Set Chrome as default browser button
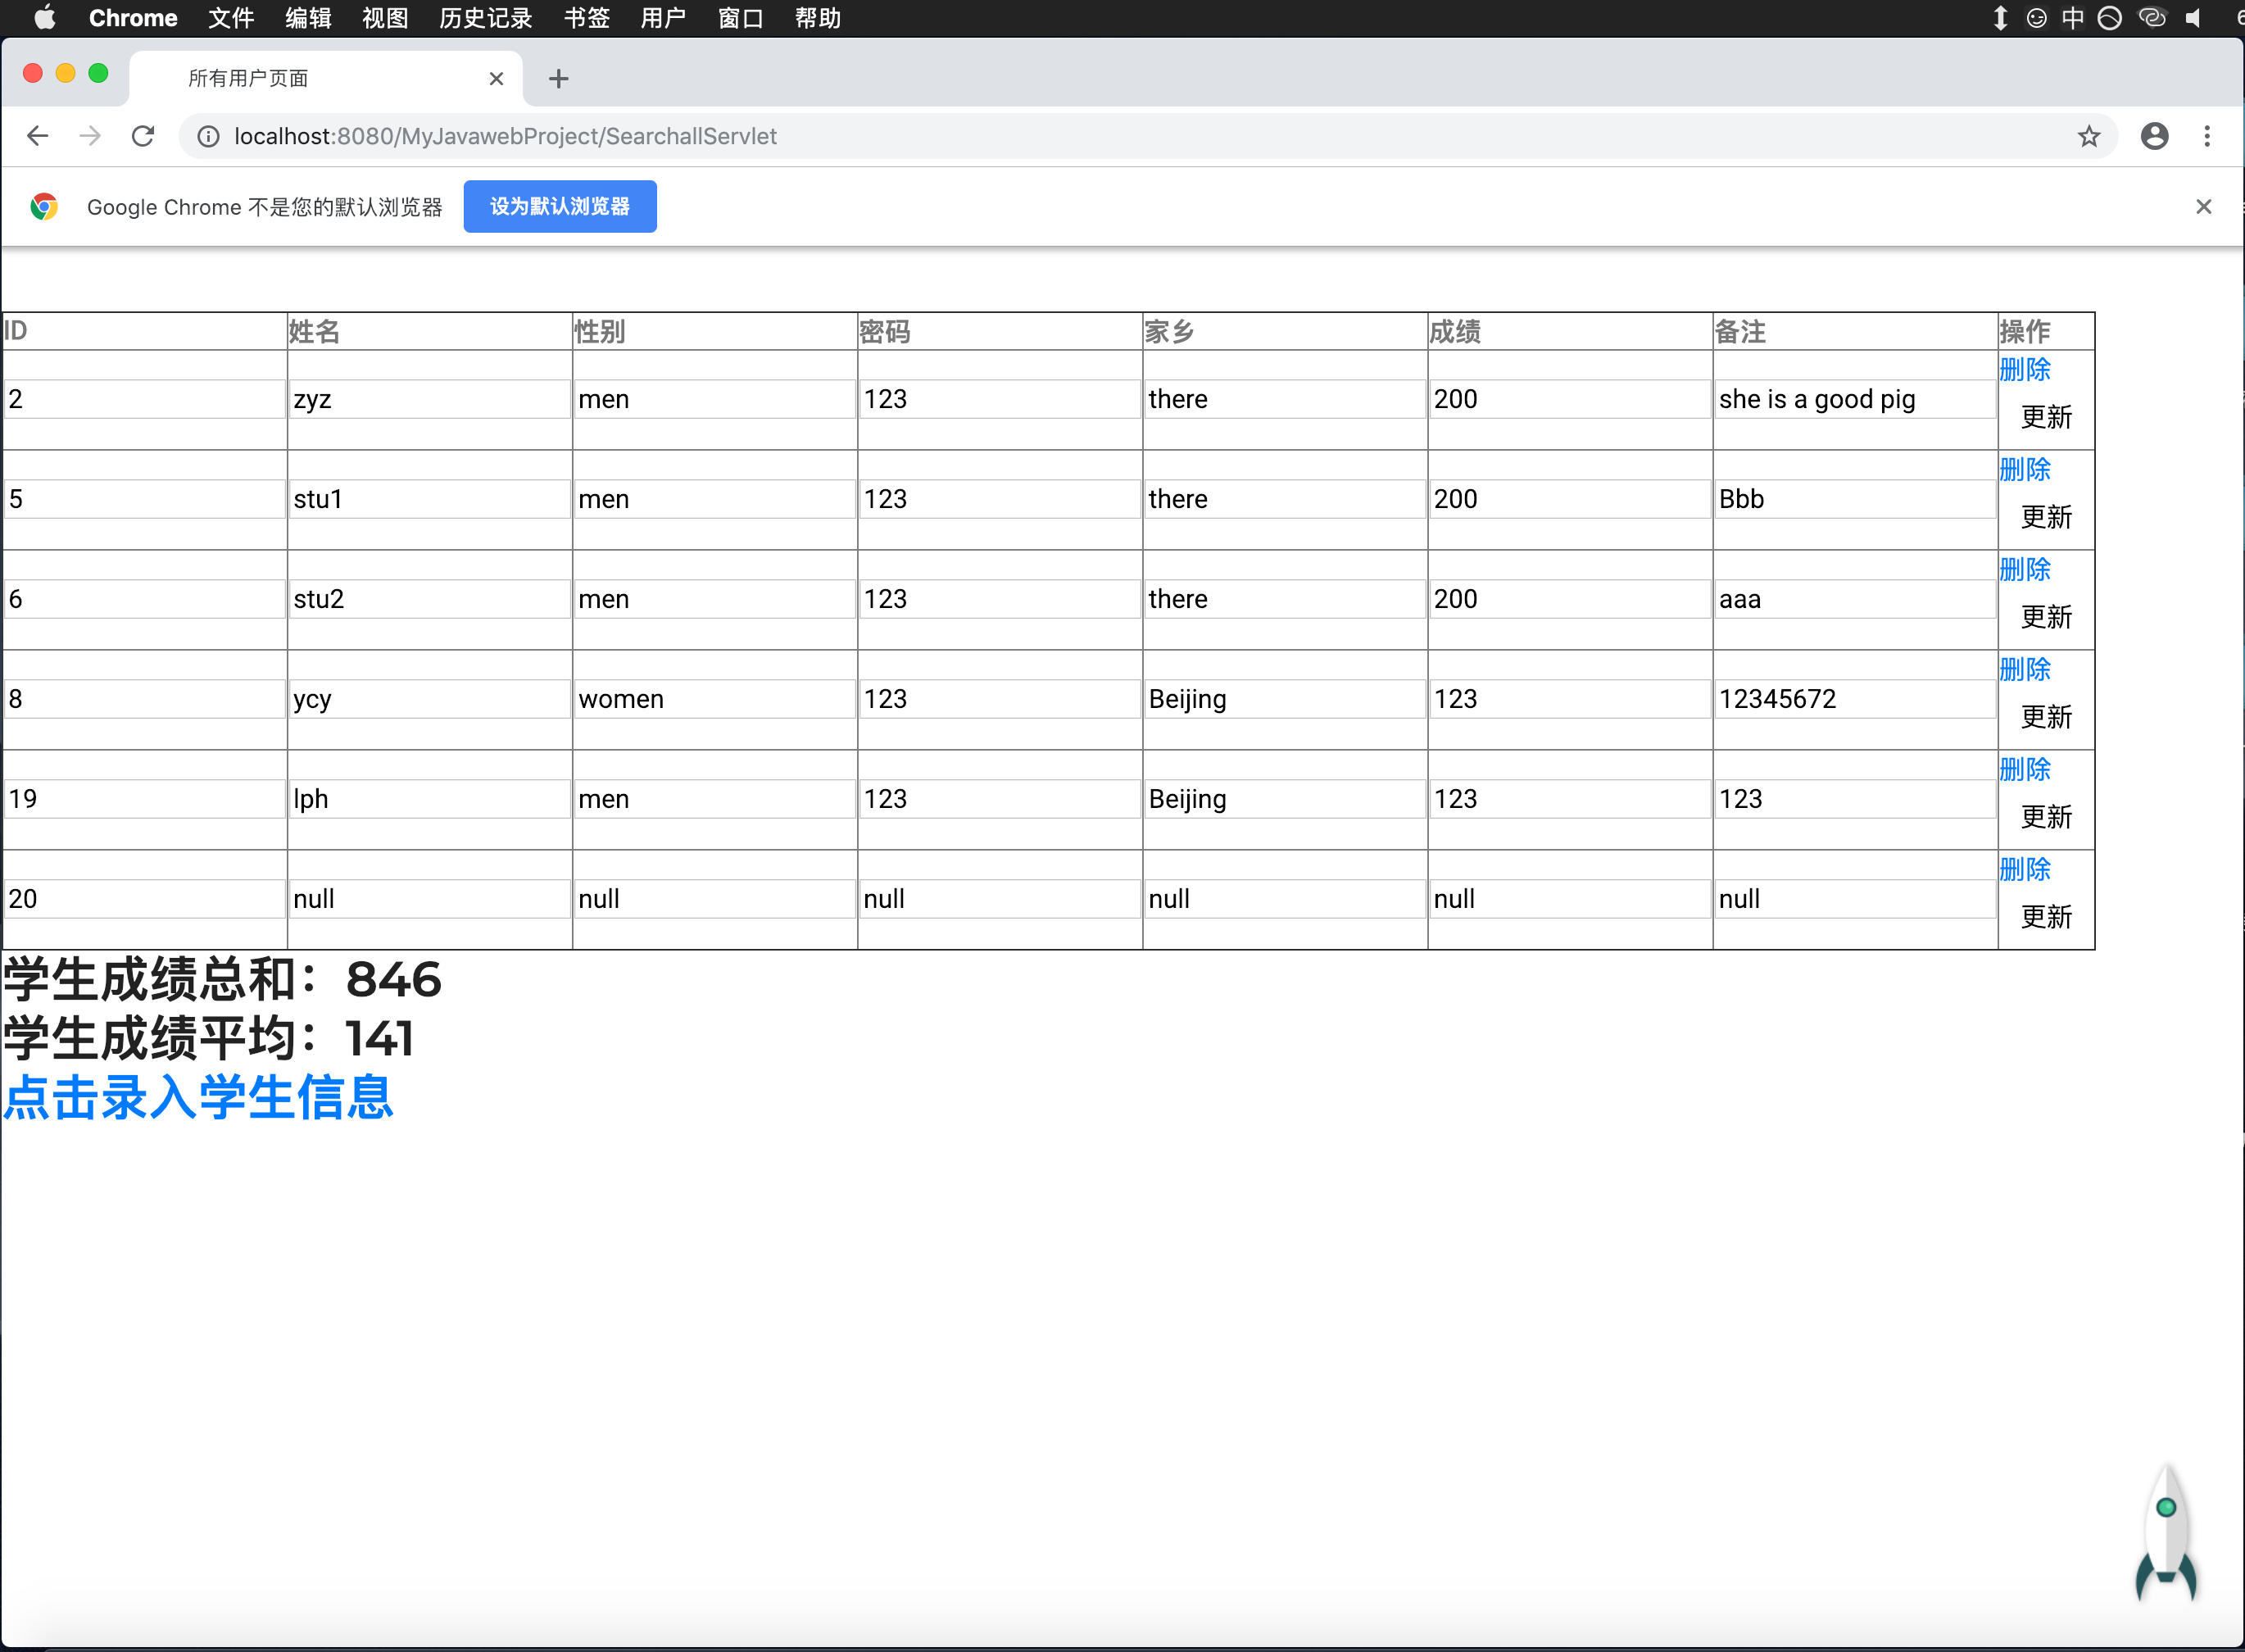Screen dimensions: 2245x1652 (559, 207)
